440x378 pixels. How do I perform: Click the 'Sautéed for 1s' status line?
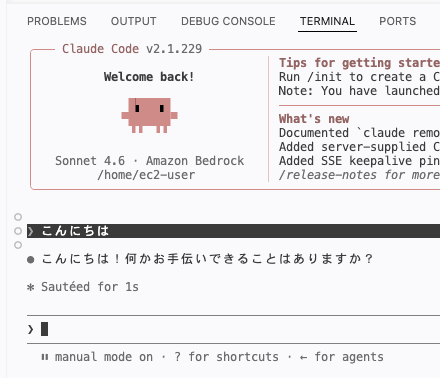[90, 287]
